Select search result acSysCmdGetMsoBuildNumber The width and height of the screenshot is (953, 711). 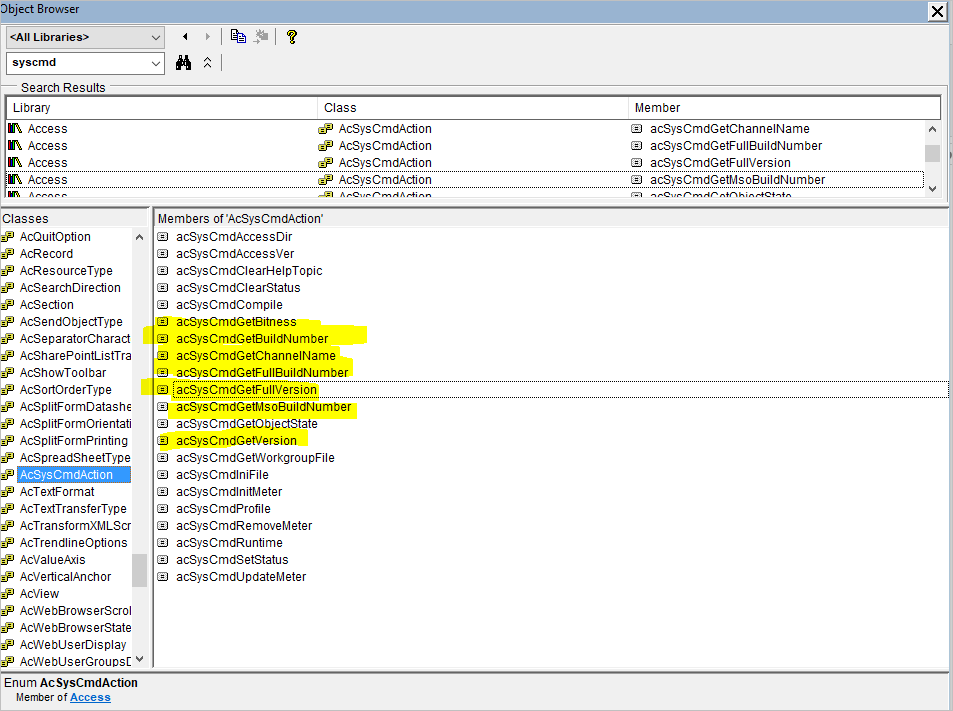click(737, 180)
